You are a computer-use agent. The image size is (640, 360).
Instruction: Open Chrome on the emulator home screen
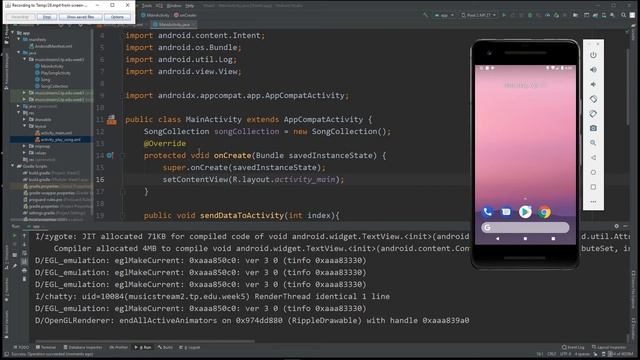[x=544, y=212]
